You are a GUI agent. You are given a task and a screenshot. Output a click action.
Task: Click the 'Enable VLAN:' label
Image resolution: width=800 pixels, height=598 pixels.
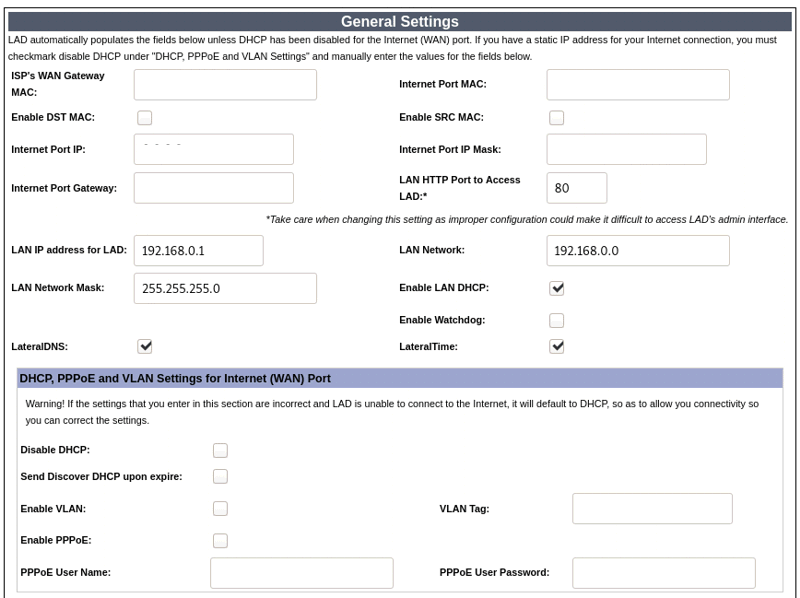pos(53,509)
